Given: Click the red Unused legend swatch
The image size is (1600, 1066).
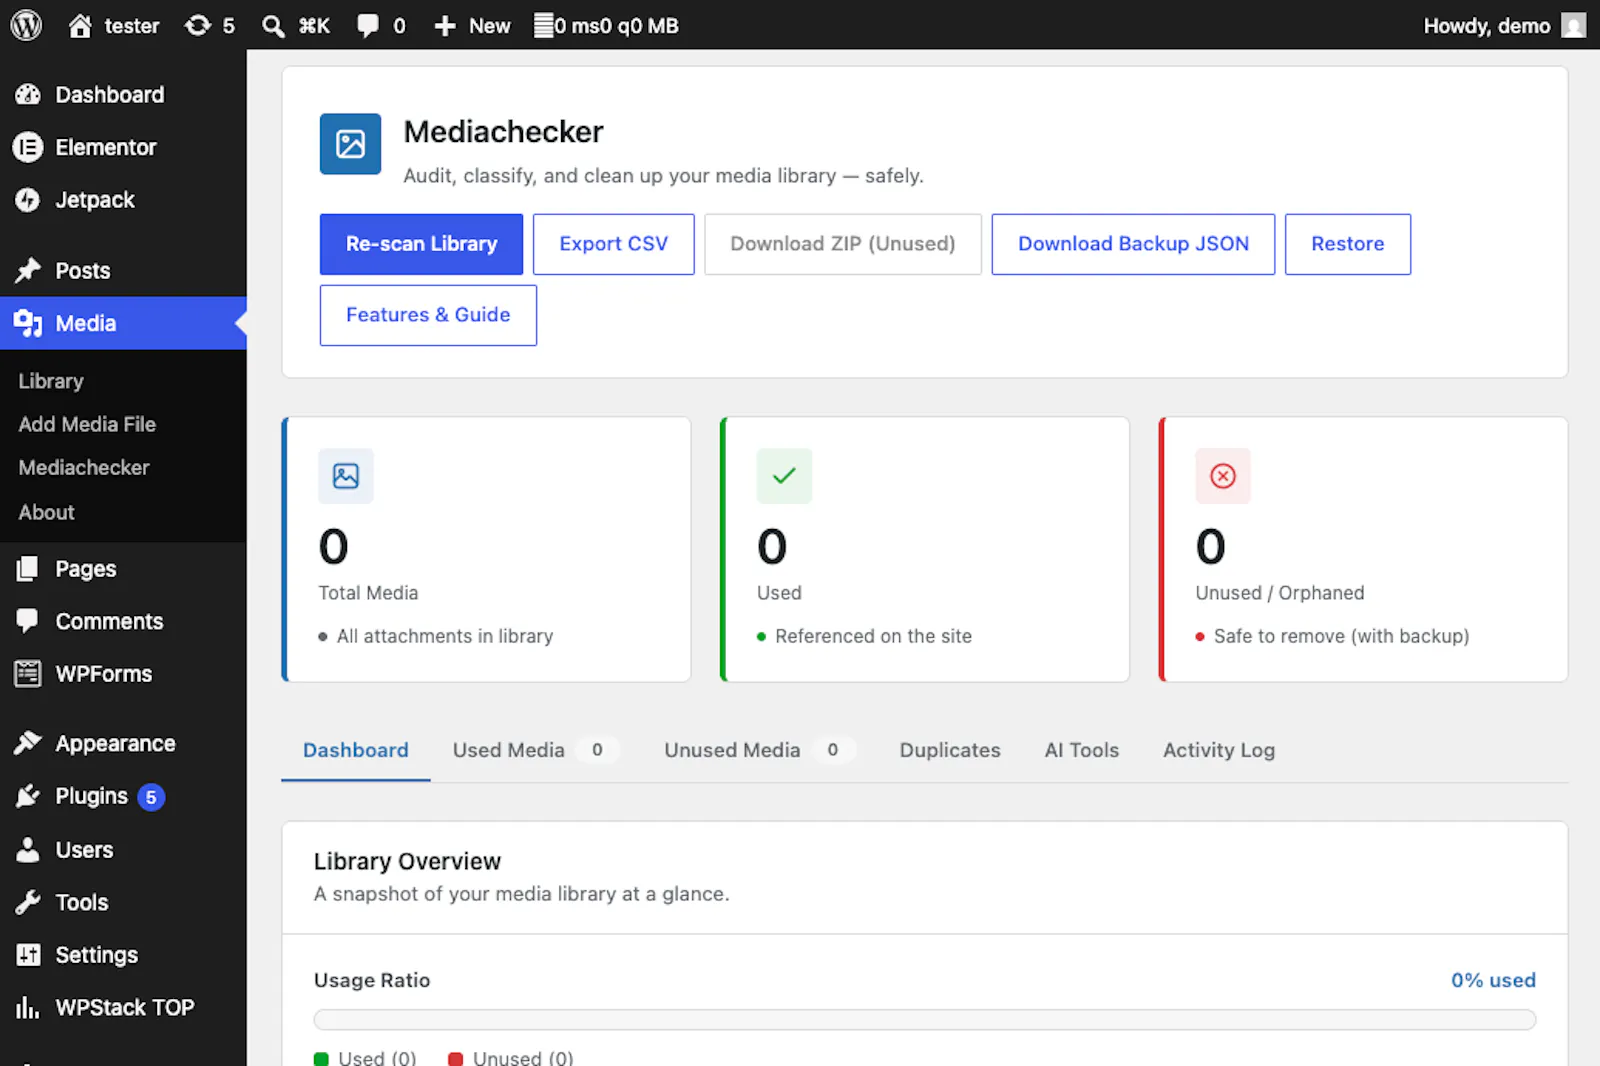Looking at the screenshot, I should [x=456, y=1058].
